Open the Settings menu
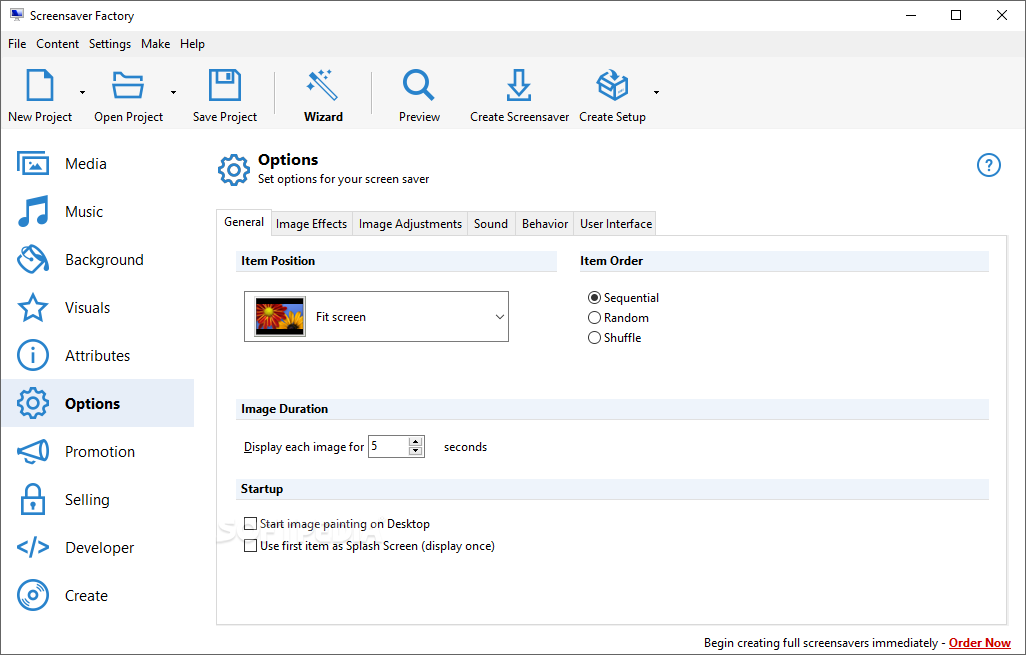Image resolution: width=1026 pixels, height=655 pixels. coord(110,44)
